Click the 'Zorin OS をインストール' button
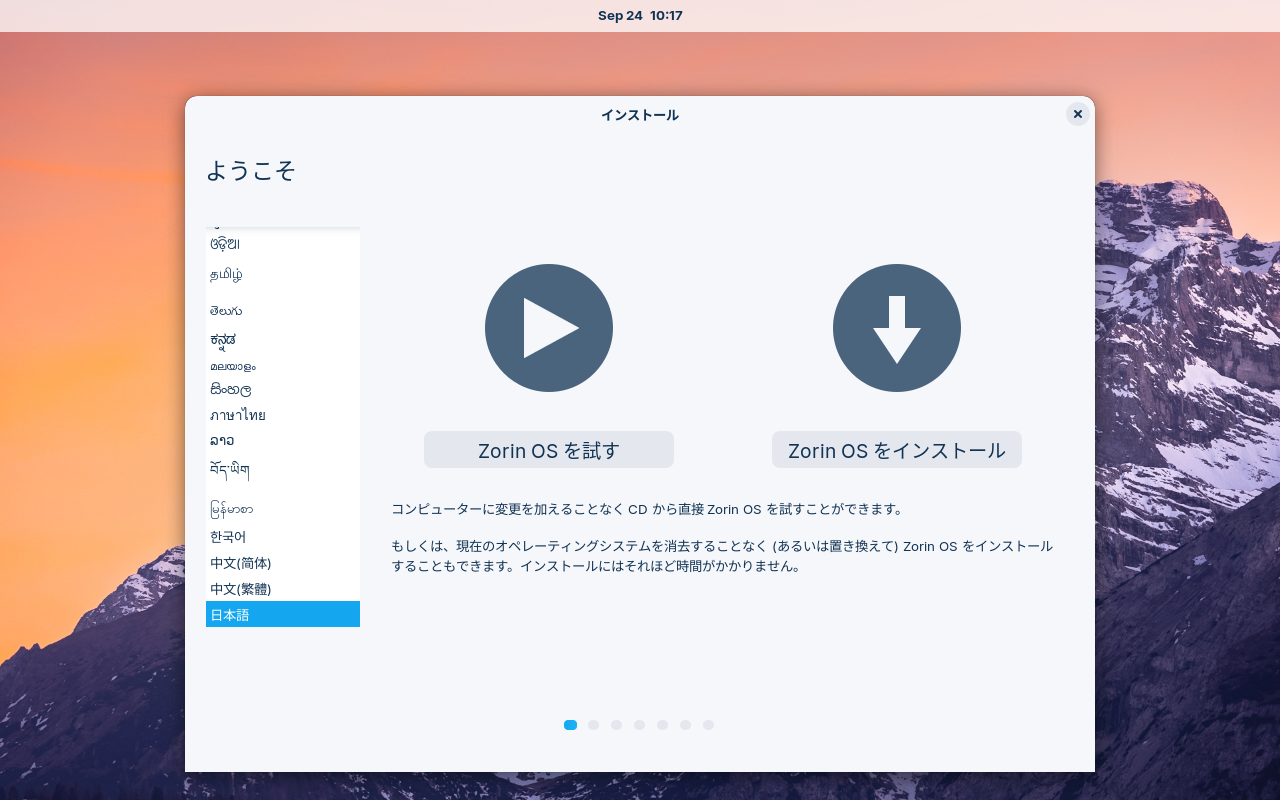1280x800 pixels. pyautogui.click(x=897, y=450)
